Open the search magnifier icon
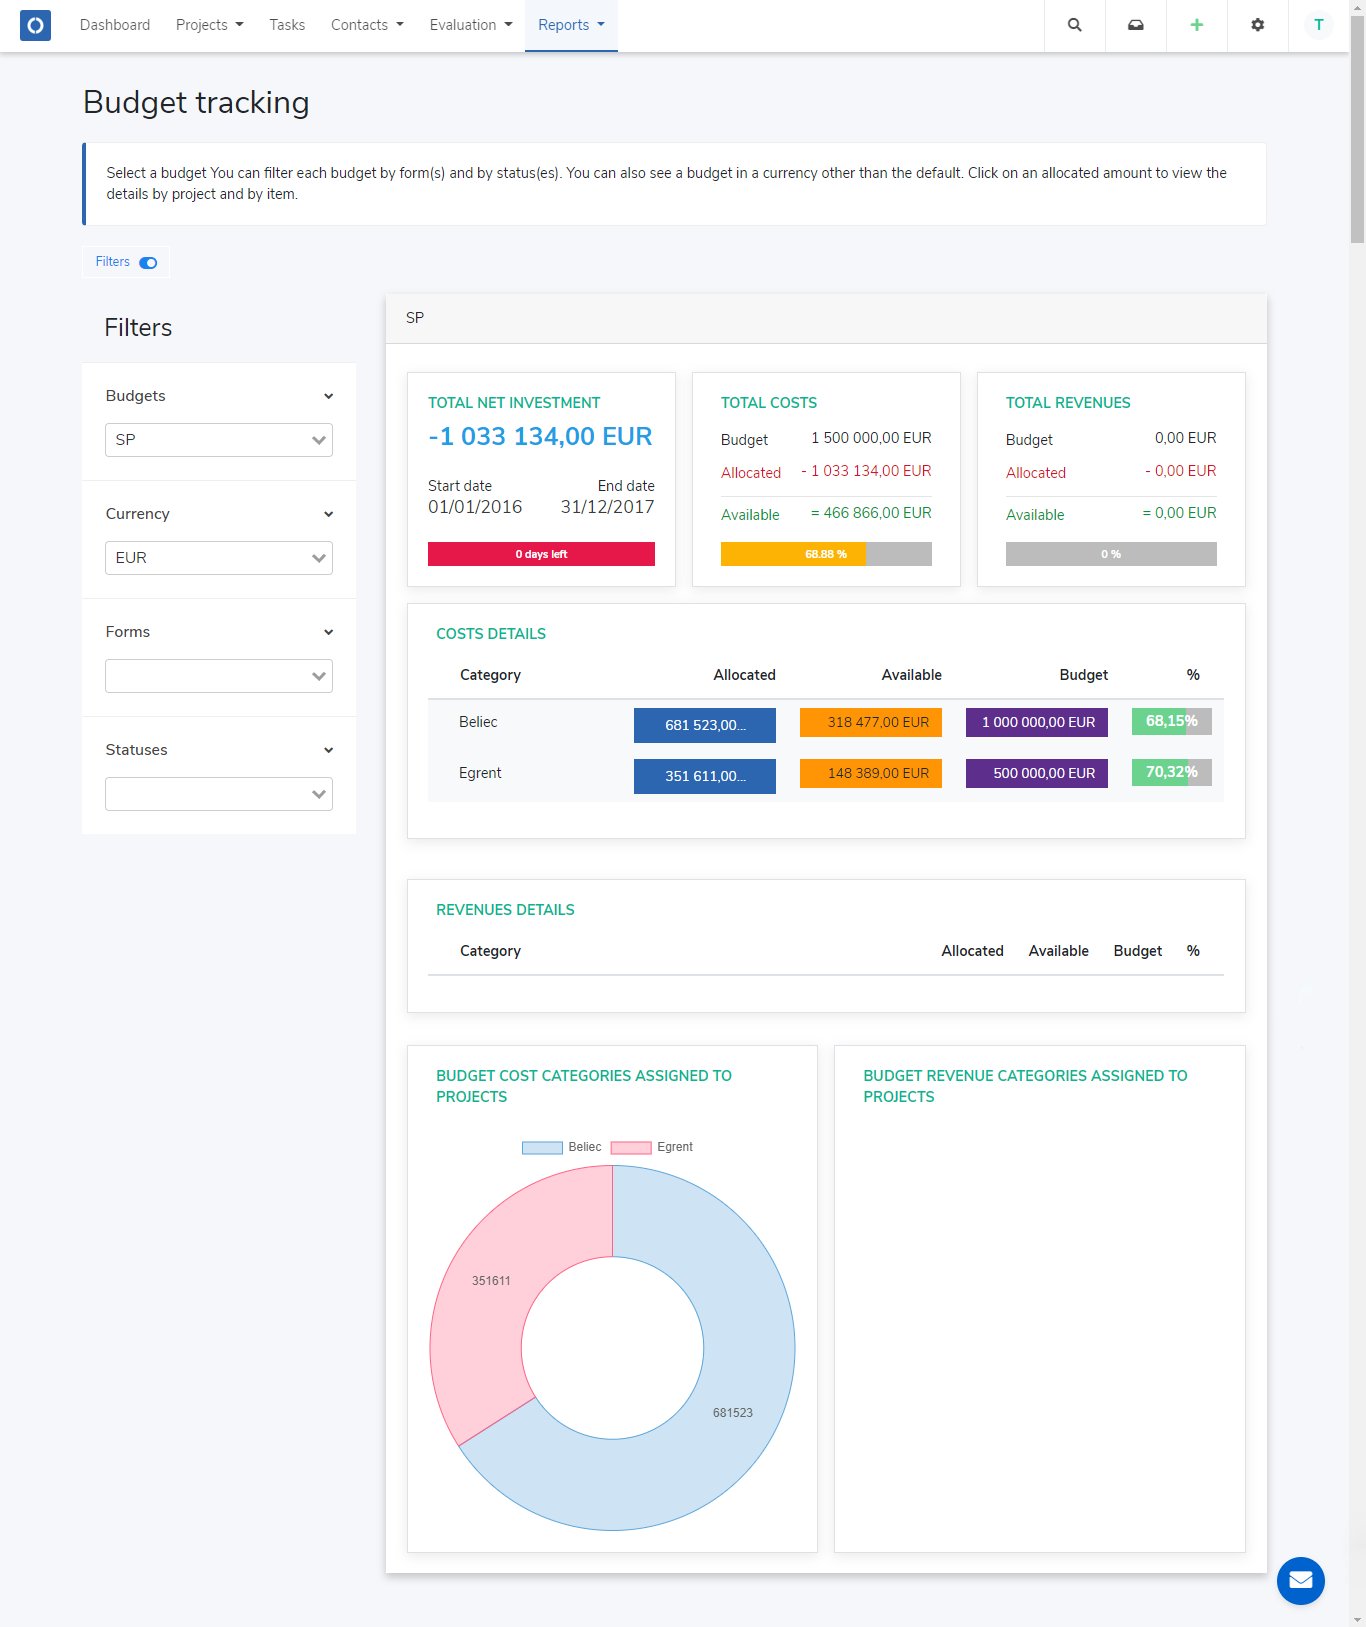1366x1627 pixels. [1074, 25]
